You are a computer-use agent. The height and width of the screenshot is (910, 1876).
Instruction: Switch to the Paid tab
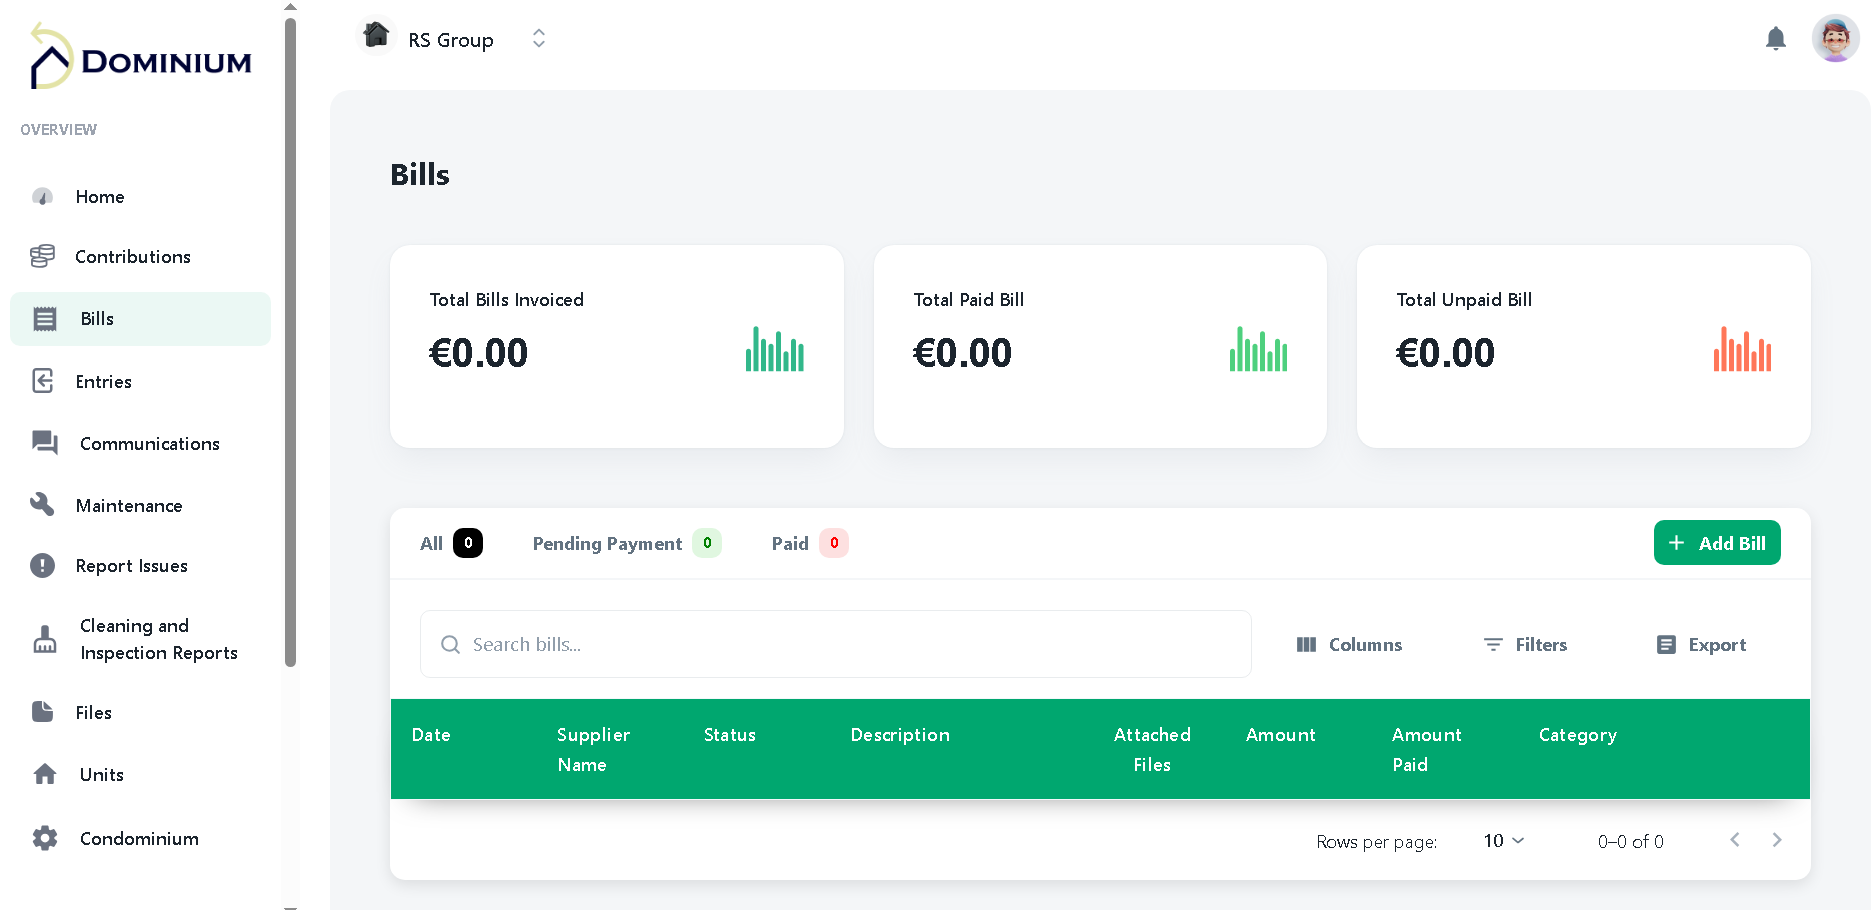789,543
